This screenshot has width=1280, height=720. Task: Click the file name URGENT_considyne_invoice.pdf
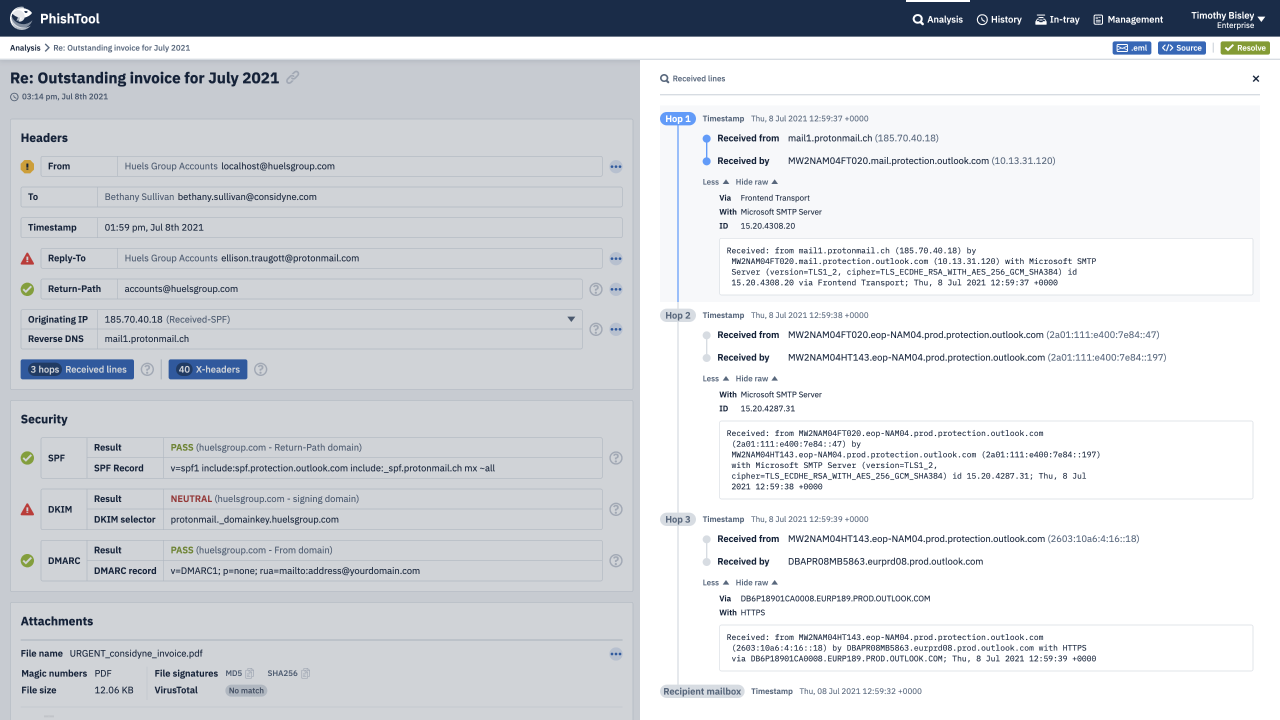pyautogui.click(x=137, y=654)
